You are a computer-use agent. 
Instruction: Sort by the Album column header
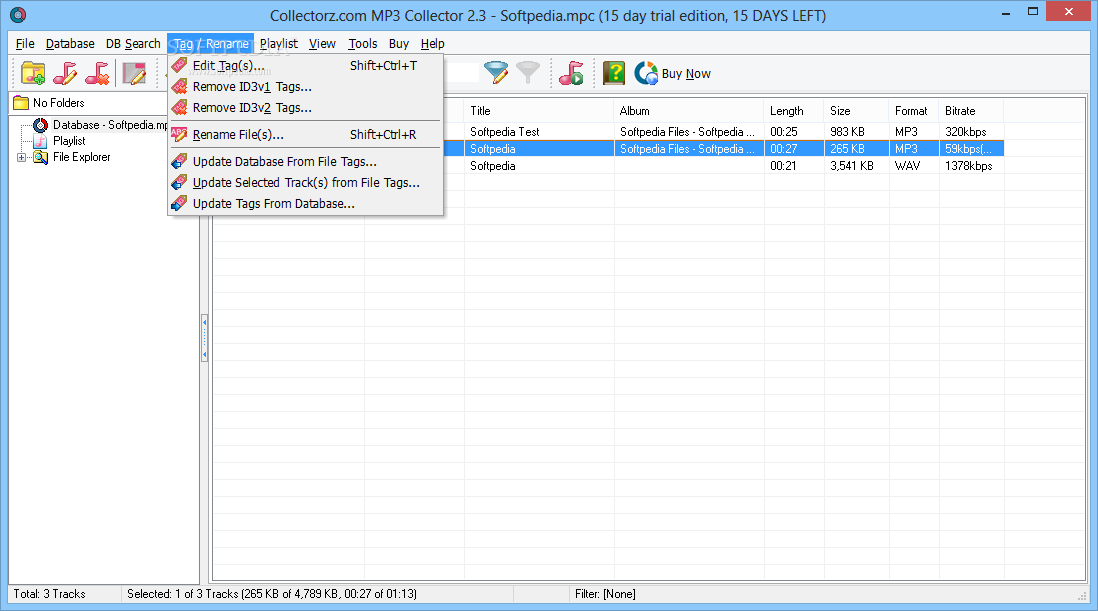pos(688,111)
